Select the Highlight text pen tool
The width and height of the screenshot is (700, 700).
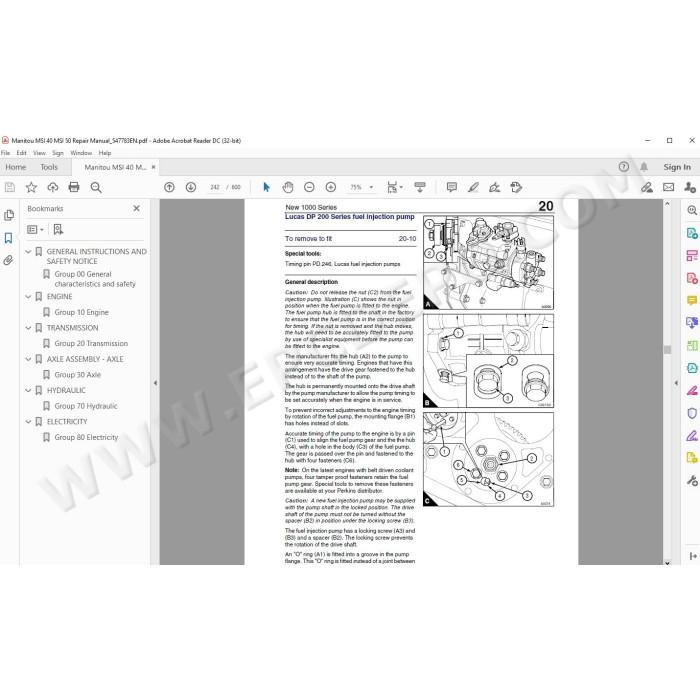pyautogui.click(x=473, y=187)
